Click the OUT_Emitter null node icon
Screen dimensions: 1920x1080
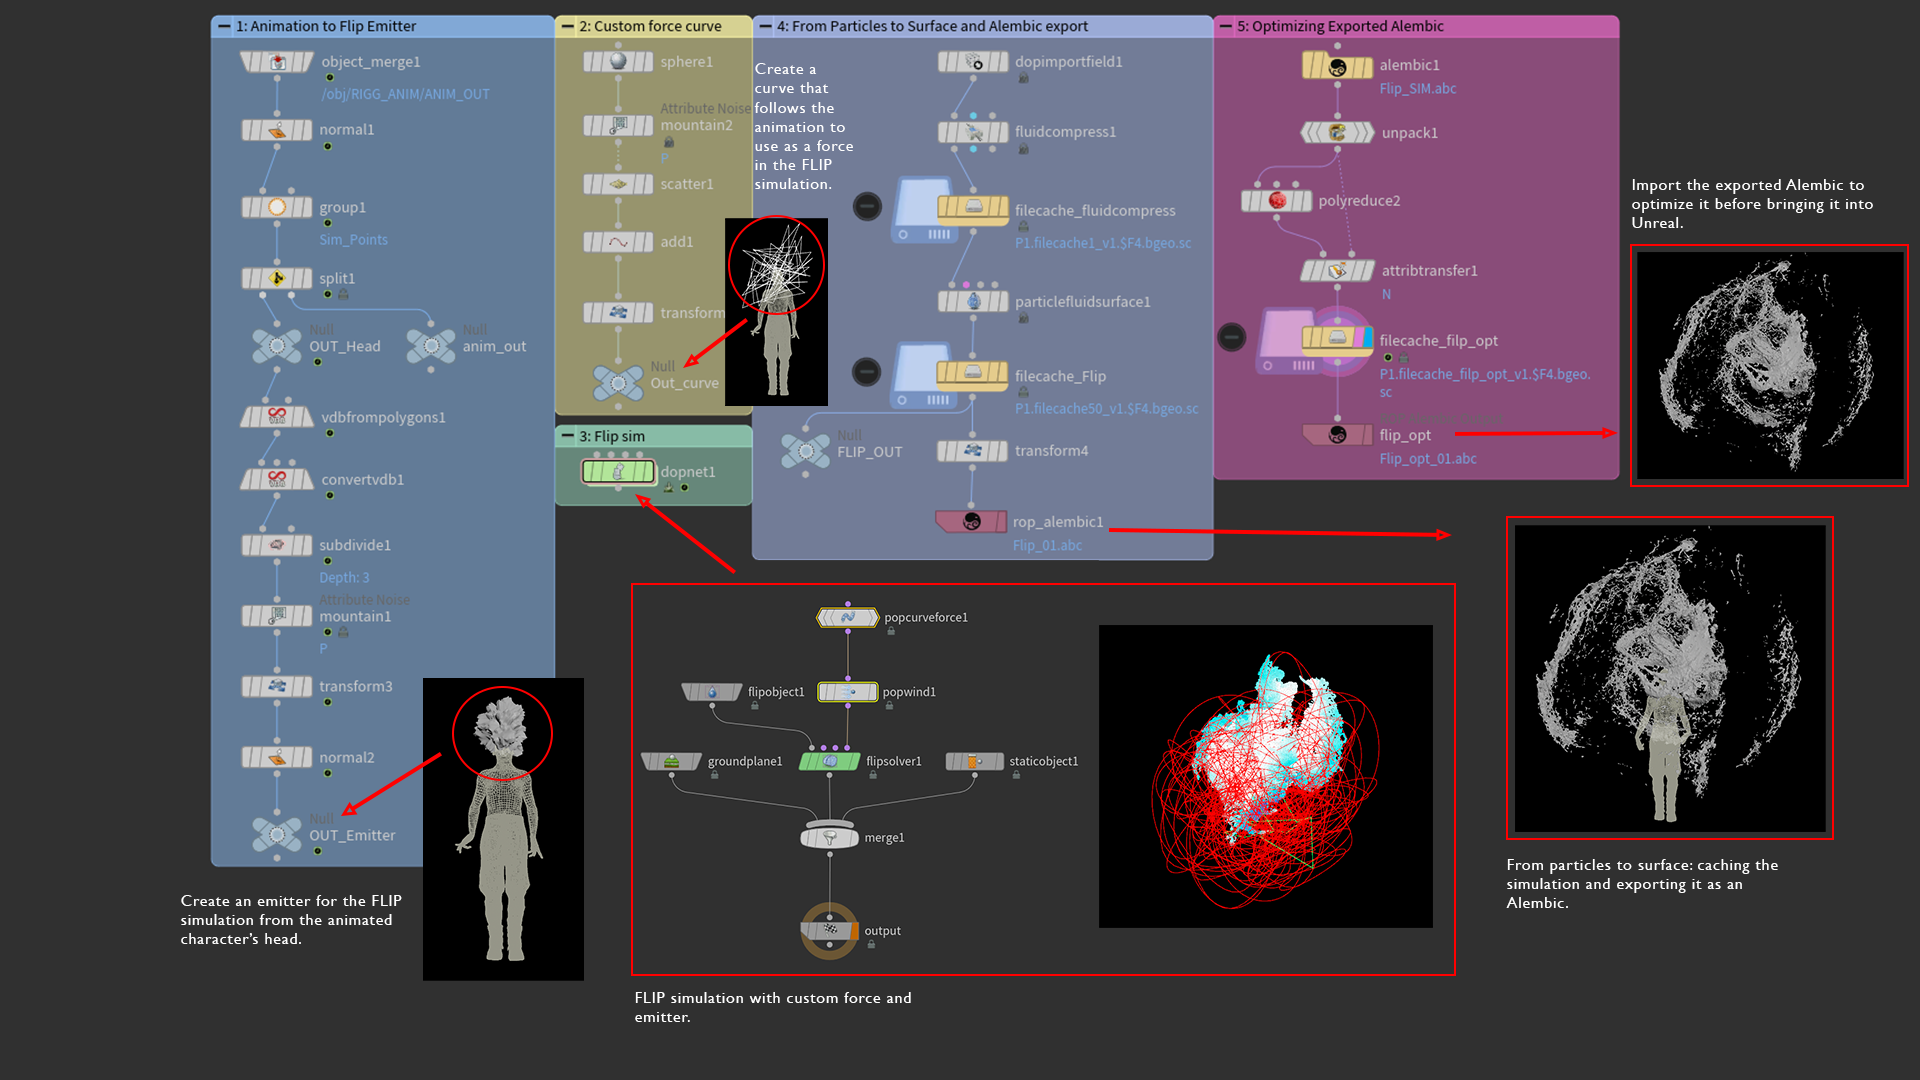tap(277, 834)
